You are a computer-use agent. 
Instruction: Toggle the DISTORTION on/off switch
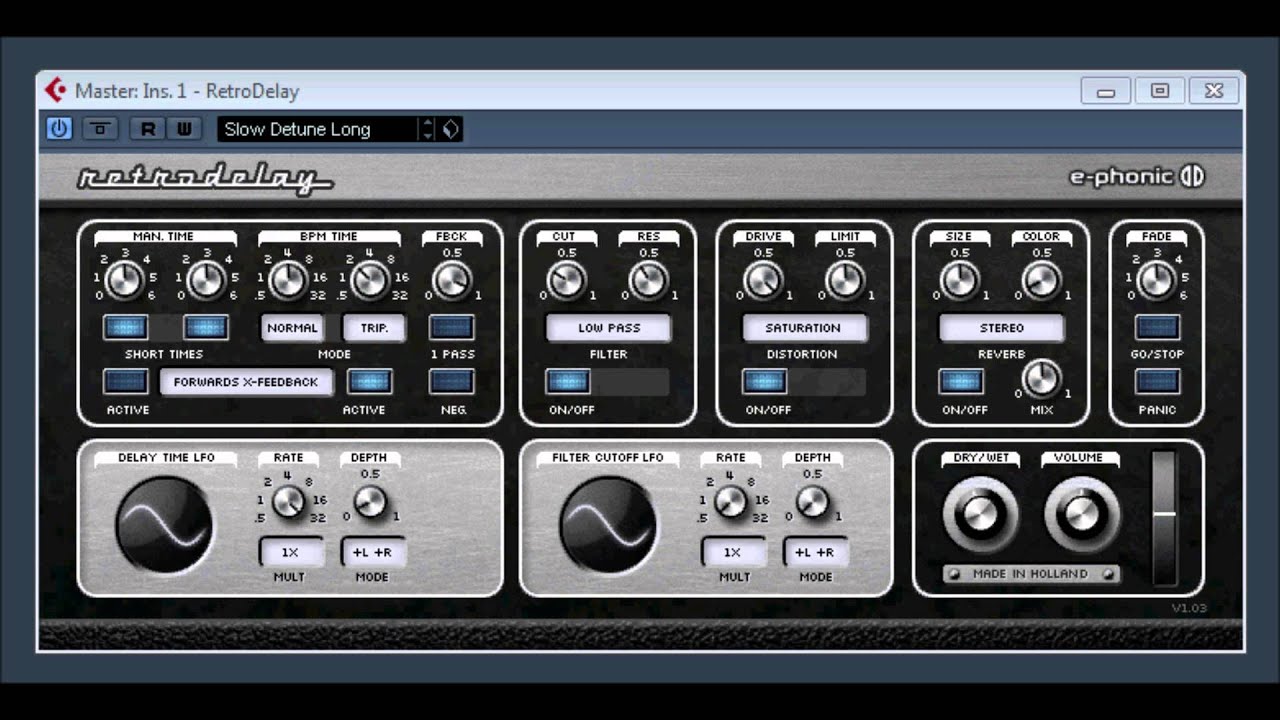pyautogui.click(x=764, y=381)
